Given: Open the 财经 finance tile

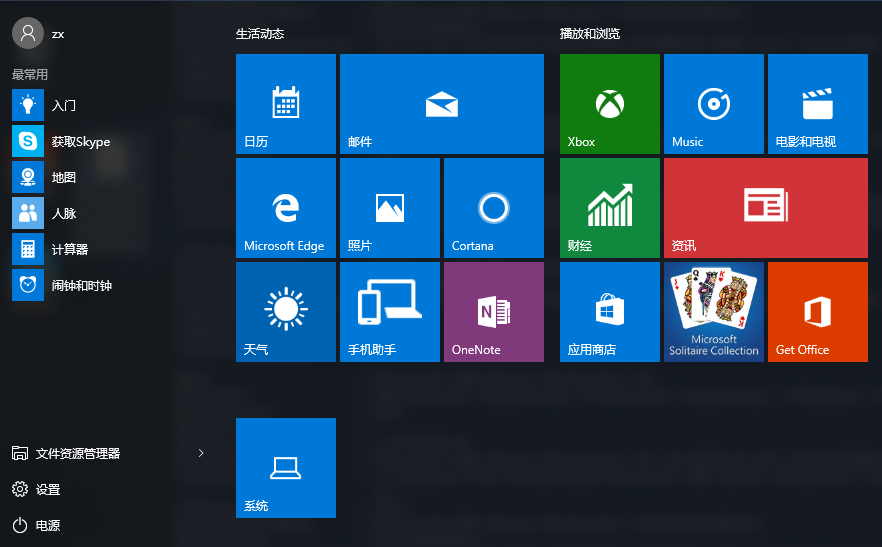Looking at the screenshot, I should click(610, 208).
